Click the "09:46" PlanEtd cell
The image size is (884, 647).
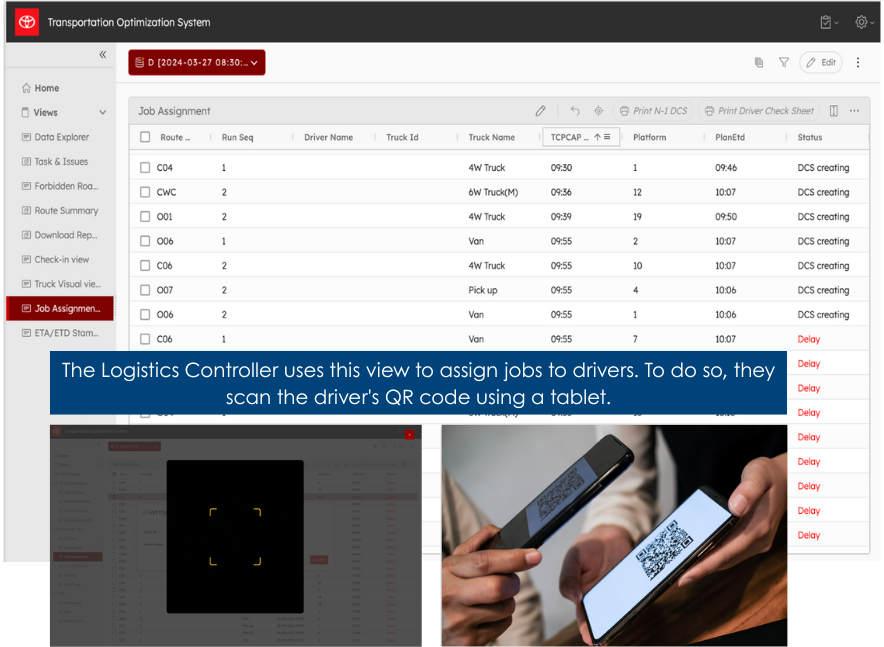point(726,167)
